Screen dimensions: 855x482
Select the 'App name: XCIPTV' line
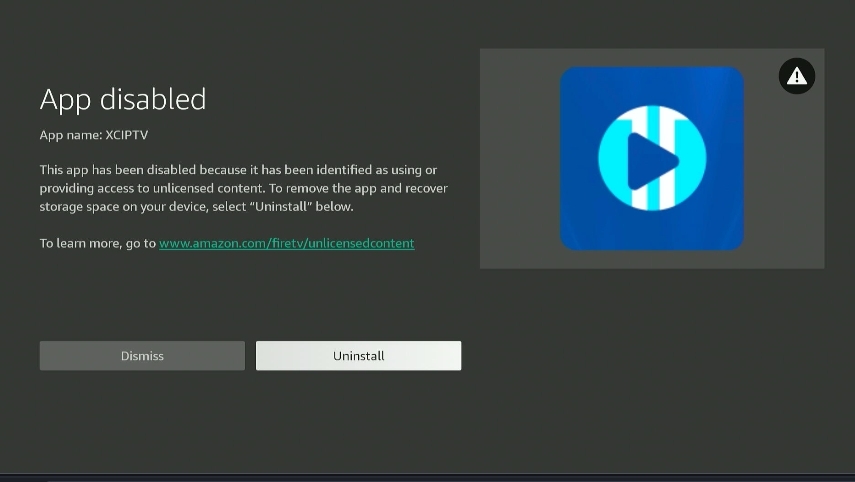click(94, 135)
